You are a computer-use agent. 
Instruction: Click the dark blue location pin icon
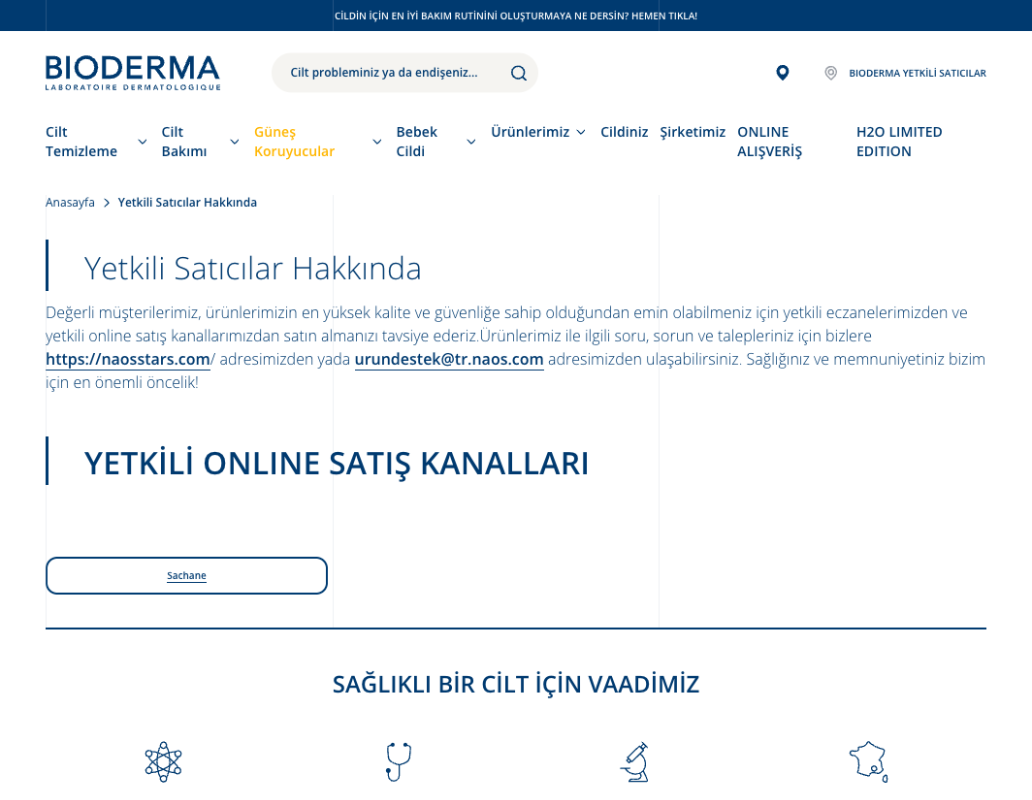(782, 72)
